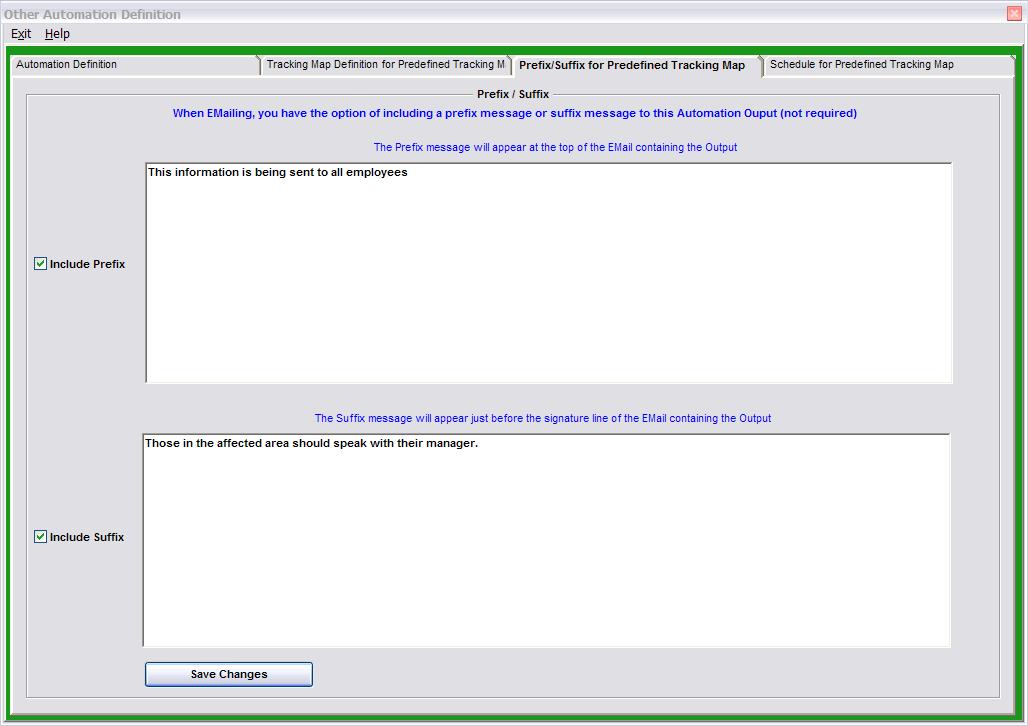Uncheck the Include Suffix checkbox

pos(41,537)
